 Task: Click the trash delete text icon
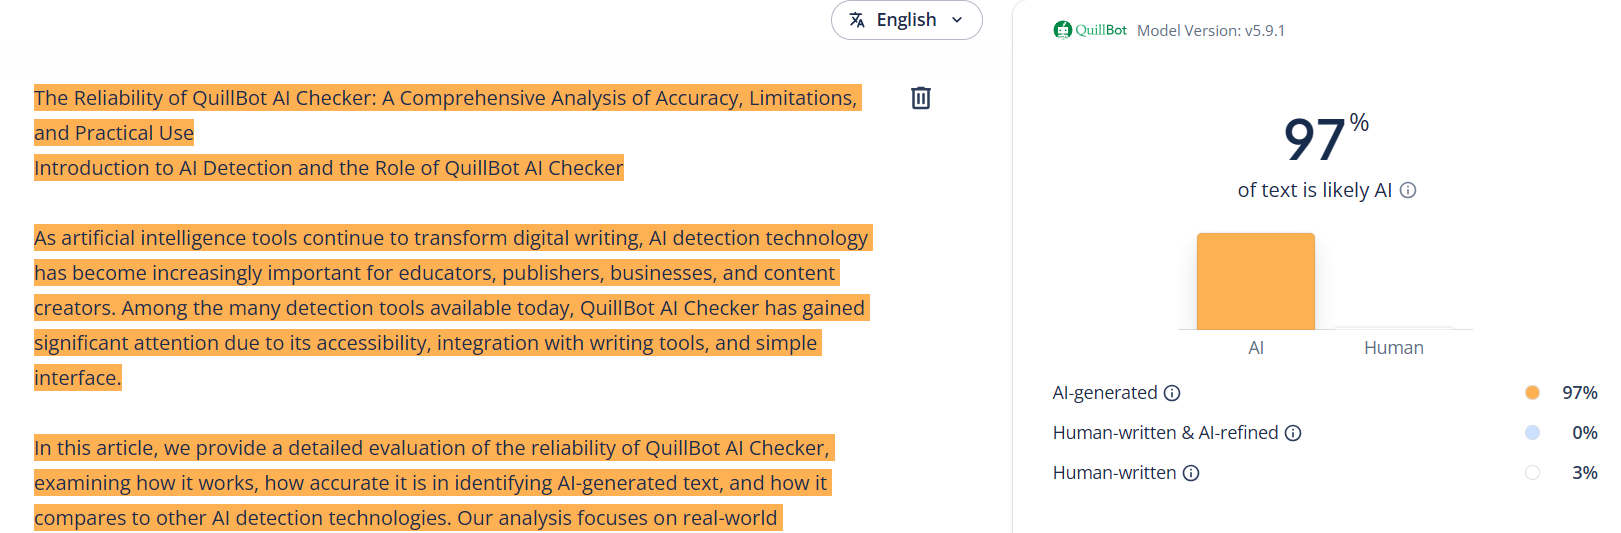[x=921, y=98]
